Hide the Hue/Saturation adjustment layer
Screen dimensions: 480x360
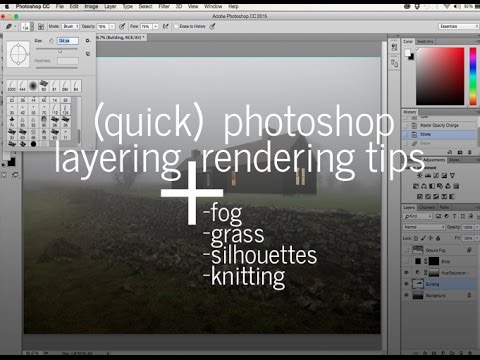pyautogui.click(x=406, y=273)
